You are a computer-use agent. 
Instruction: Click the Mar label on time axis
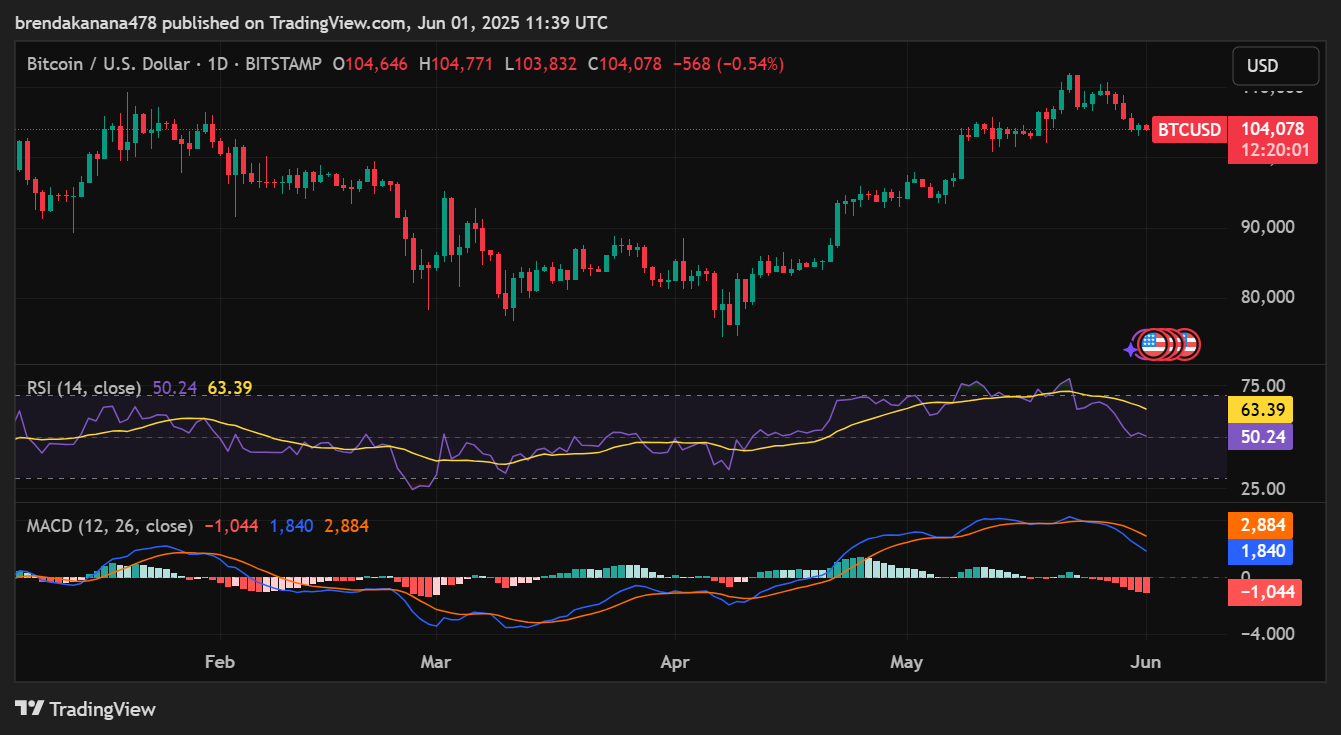click(435, 662)
